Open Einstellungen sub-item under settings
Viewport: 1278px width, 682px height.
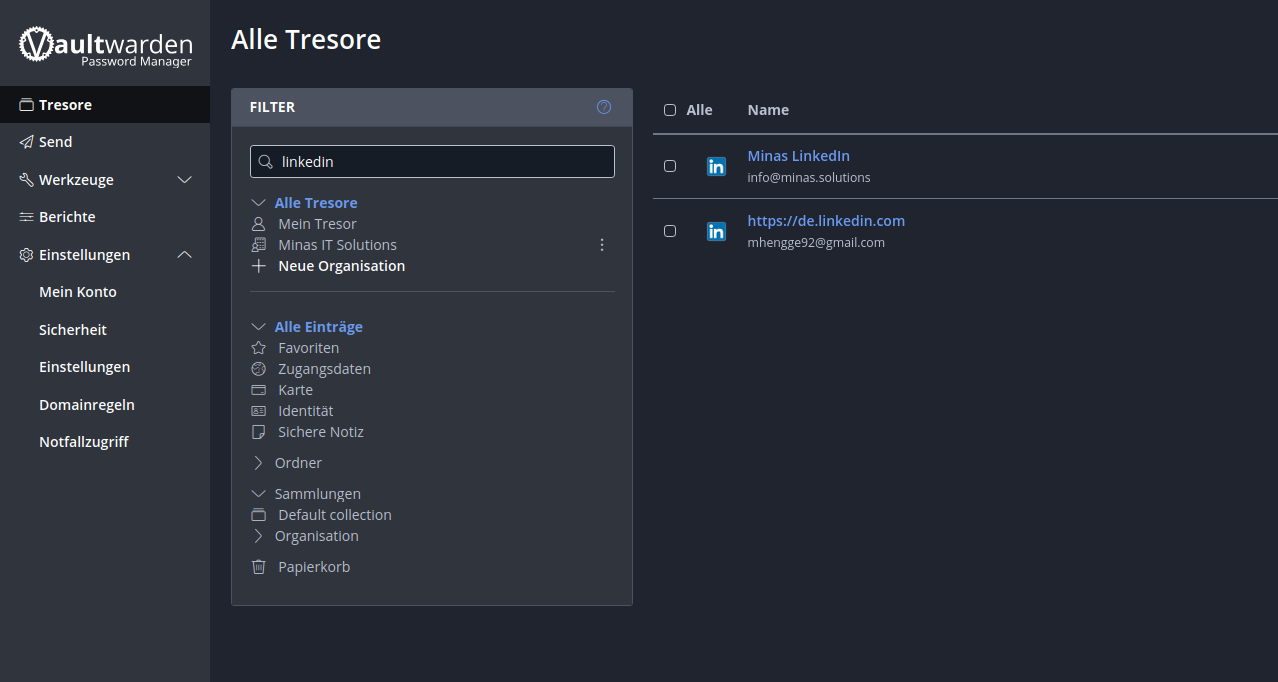pos(84,367)
